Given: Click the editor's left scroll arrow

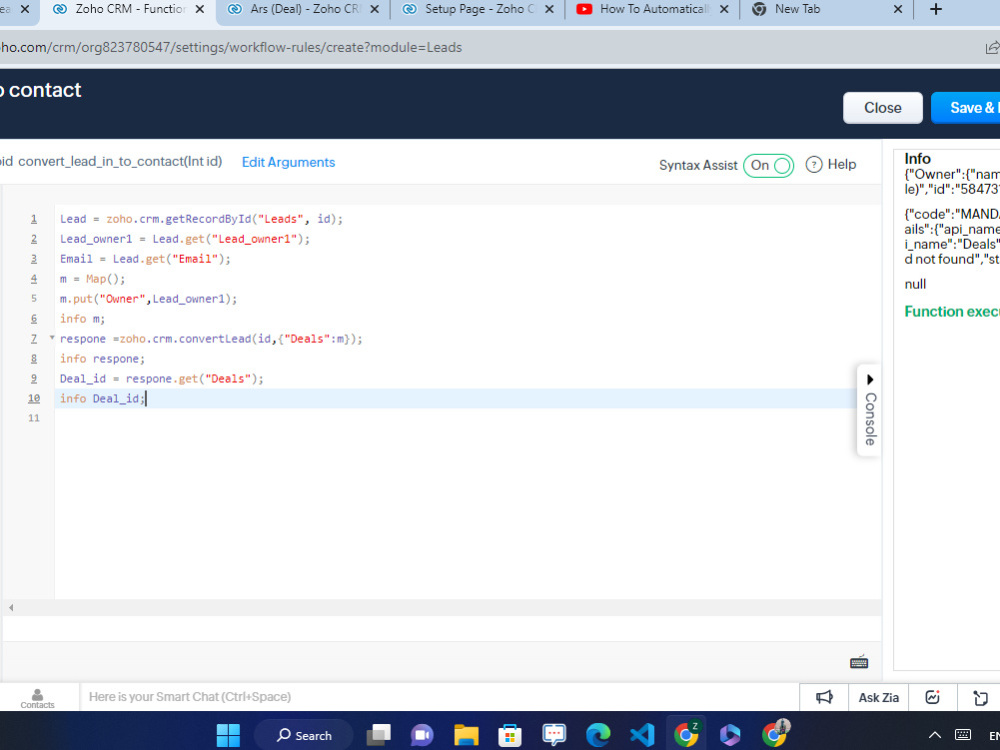Looking at the screenshot, I should click(x=11, y=608).
